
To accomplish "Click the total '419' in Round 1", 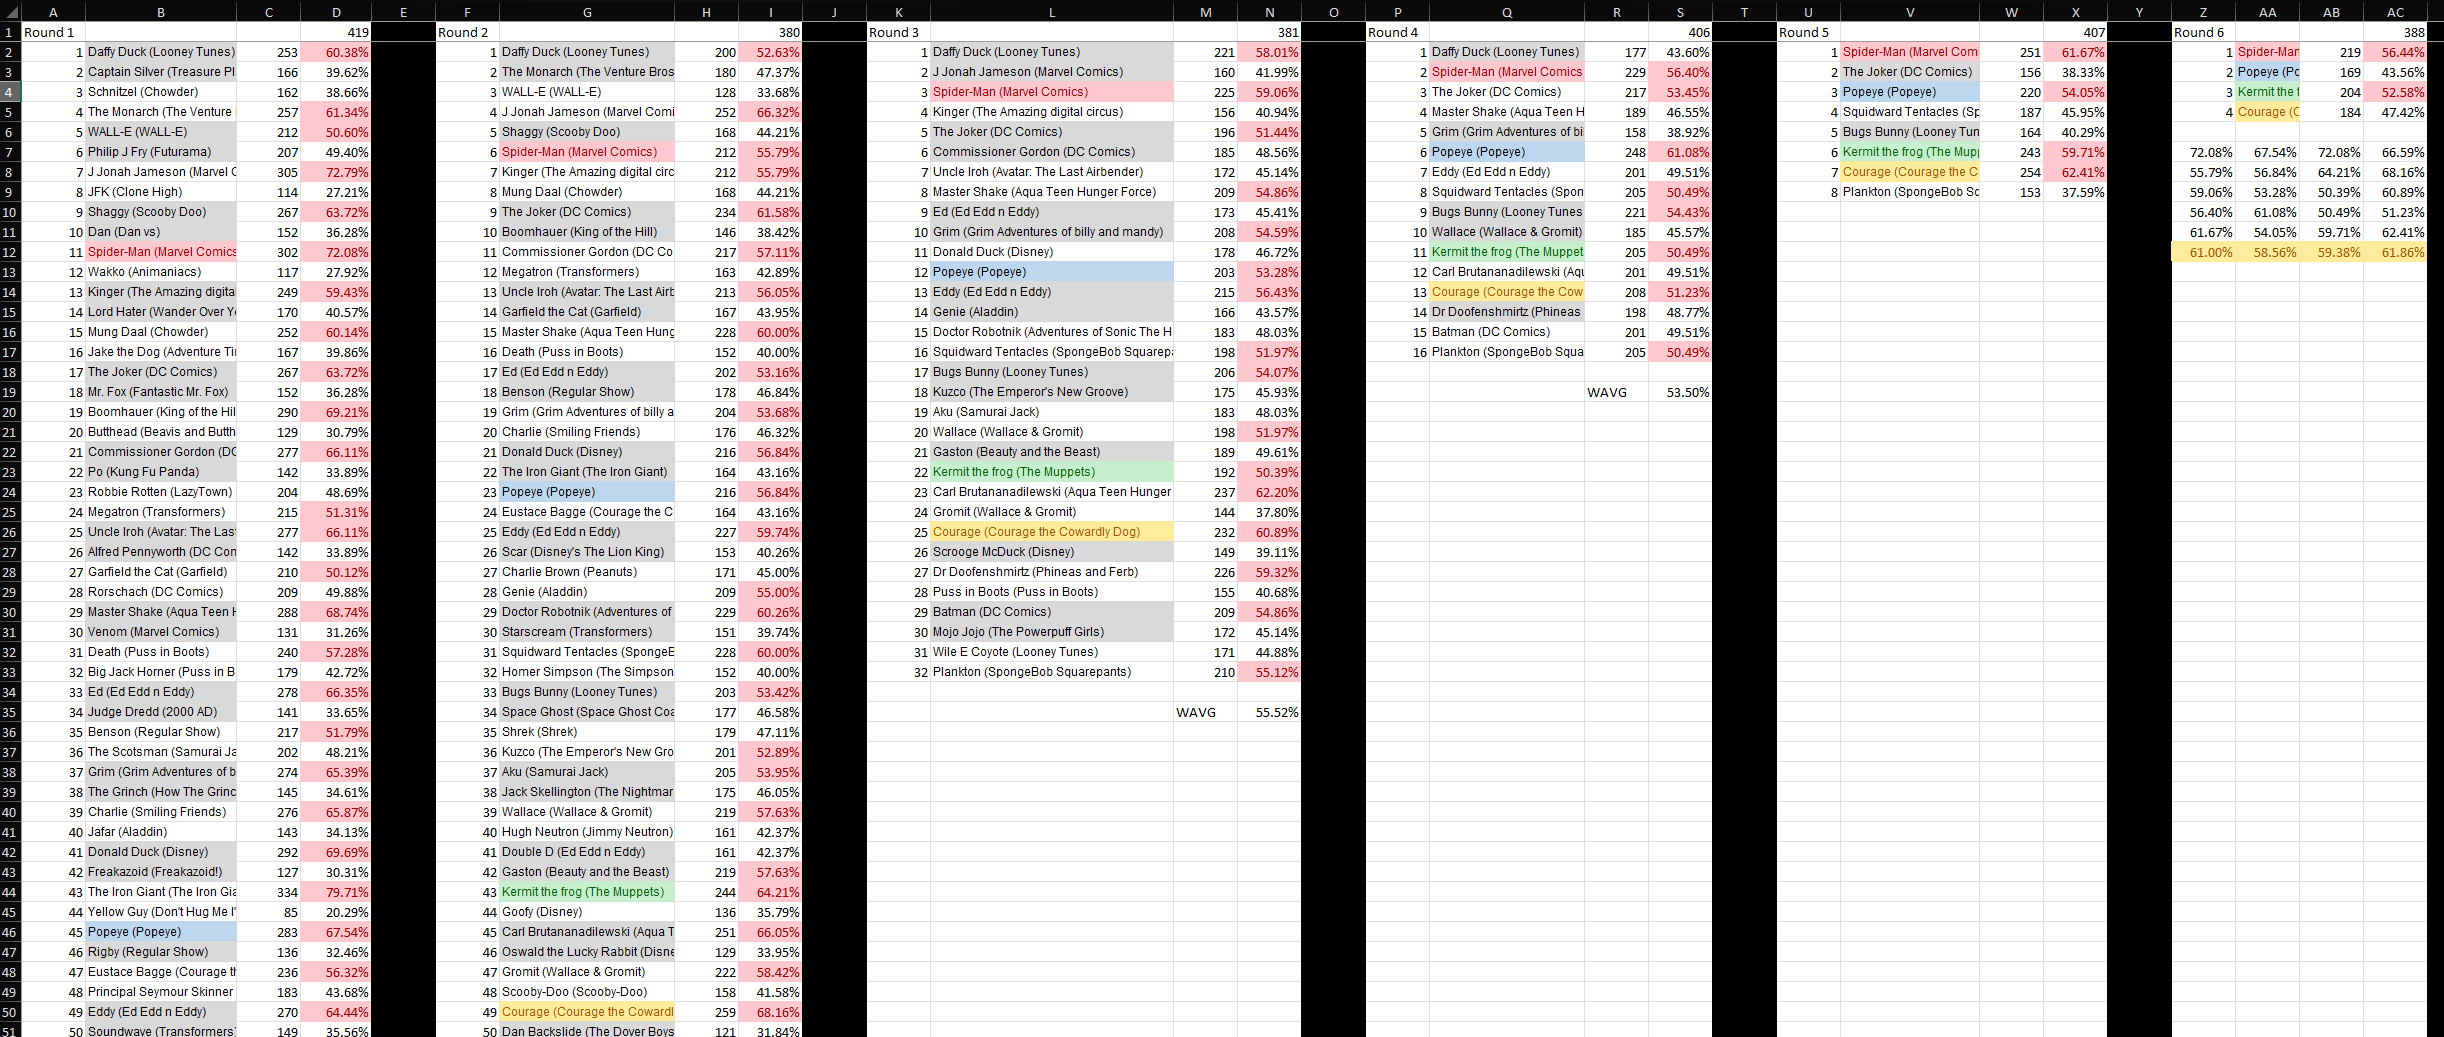I will [x=336, y=32].
